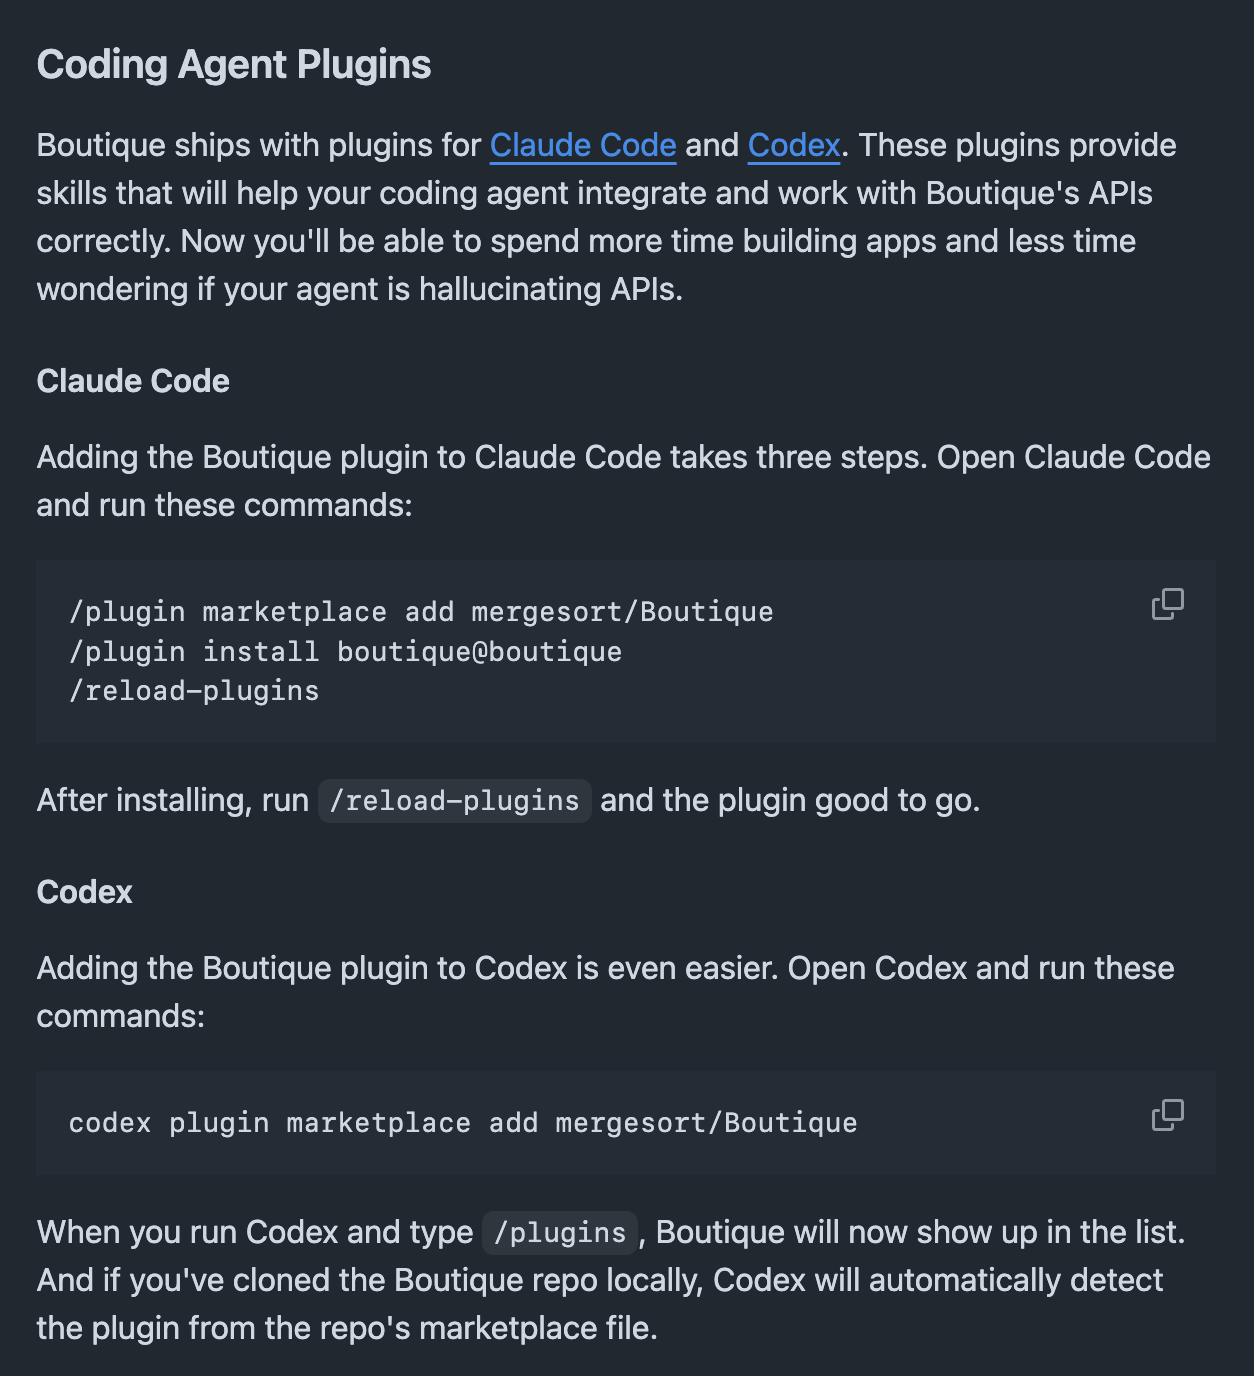Open the Claude Code link
1254x1376 pixels.
pyautogui.click(x=583, y=145)
